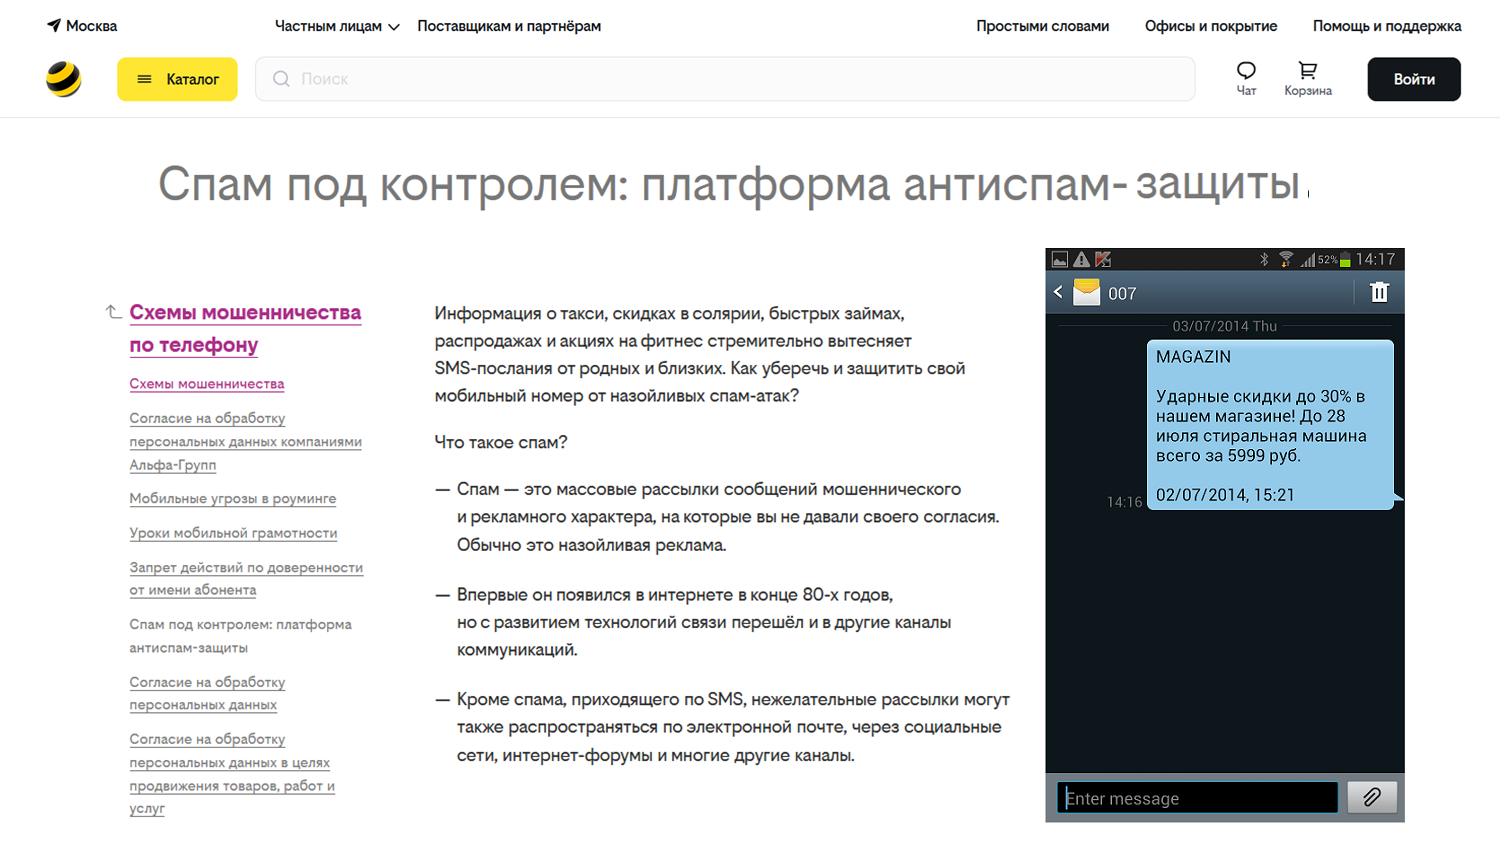Viewport: 1500px width, 844px height.
Task: Open Запрет действий по доверенности link
Action: [x=246, y=579]
